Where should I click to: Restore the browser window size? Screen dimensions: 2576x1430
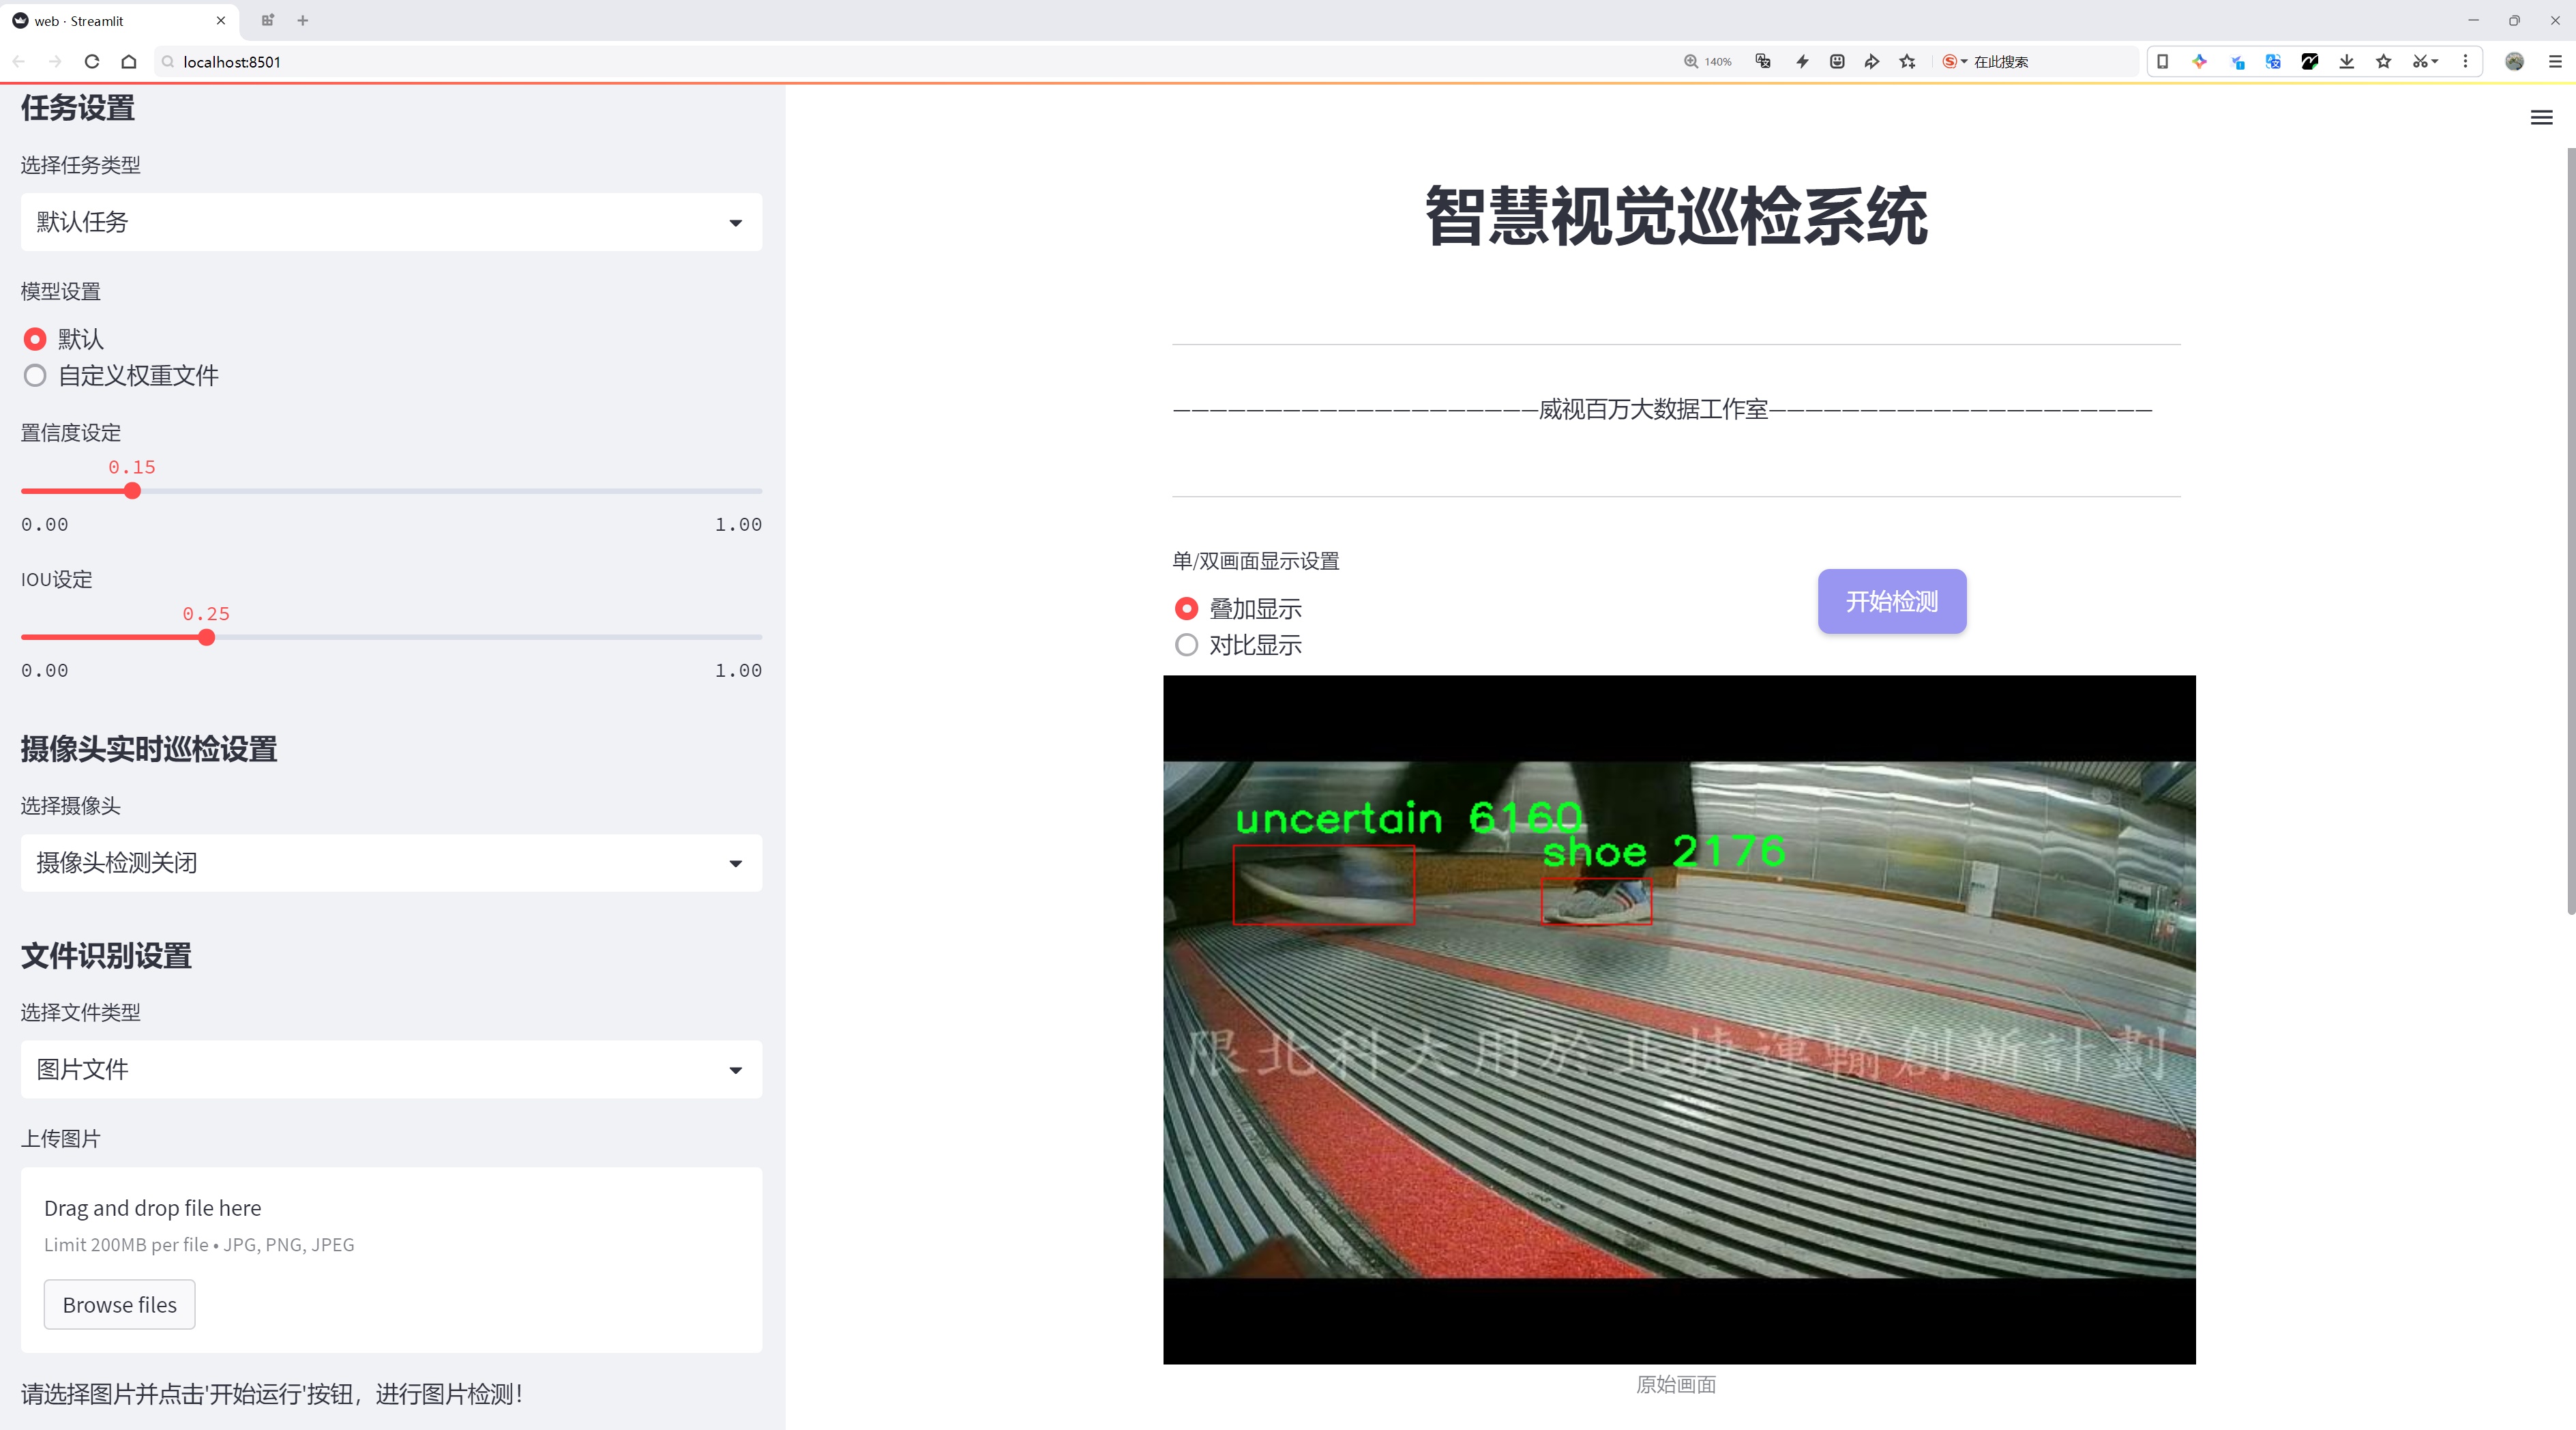coord(2514,20)
